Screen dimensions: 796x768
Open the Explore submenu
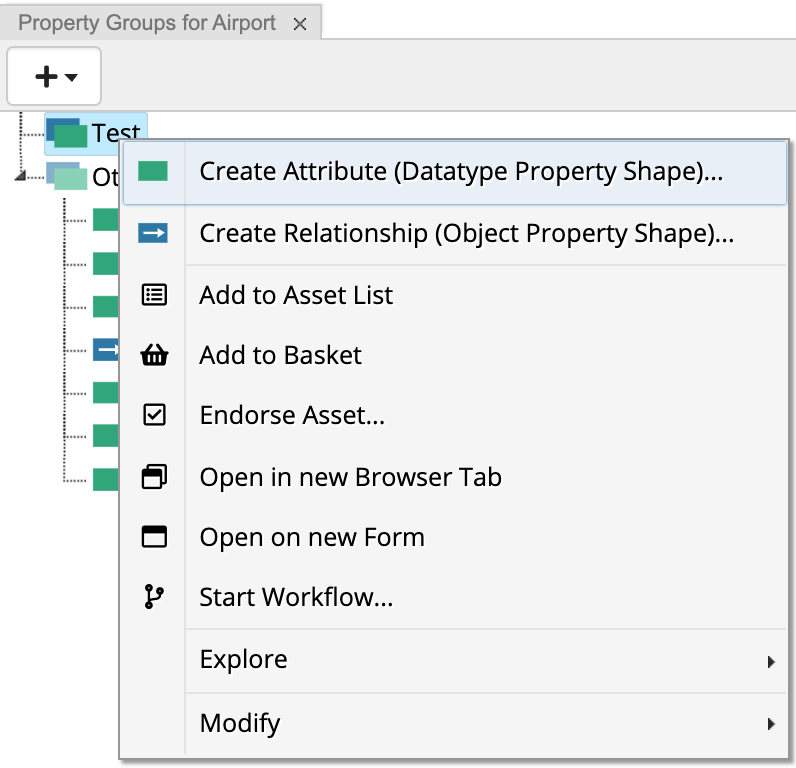point(455,659)
